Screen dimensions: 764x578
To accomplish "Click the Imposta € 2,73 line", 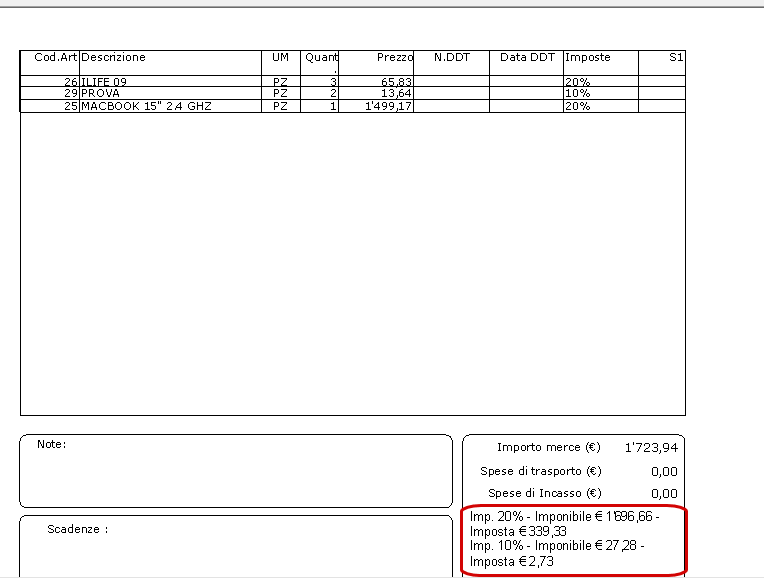I will tap(512, 561).
